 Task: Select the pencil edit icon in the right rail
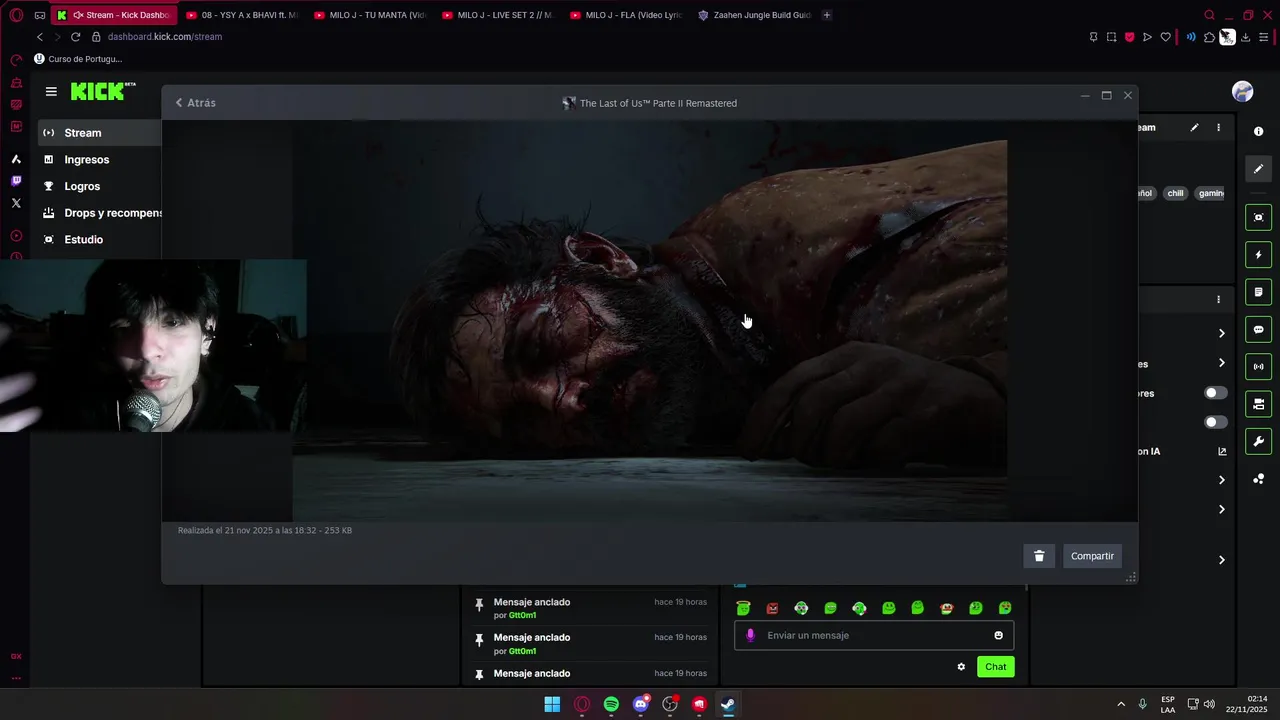[x=1258, y=169]
